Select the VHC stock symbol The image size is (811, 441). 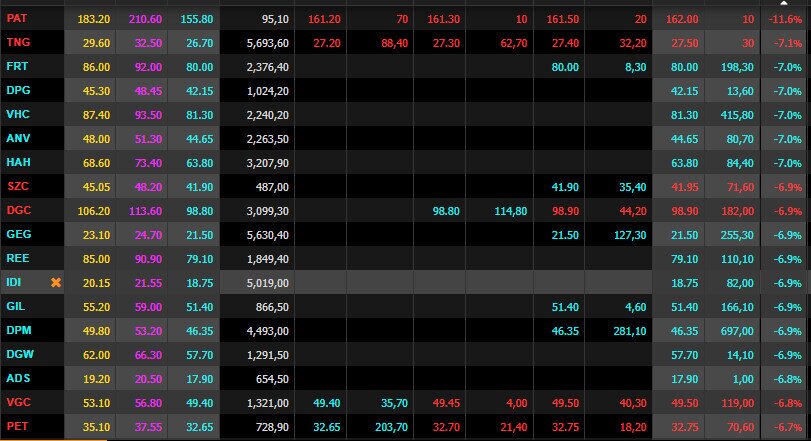[x=18, y=114]
